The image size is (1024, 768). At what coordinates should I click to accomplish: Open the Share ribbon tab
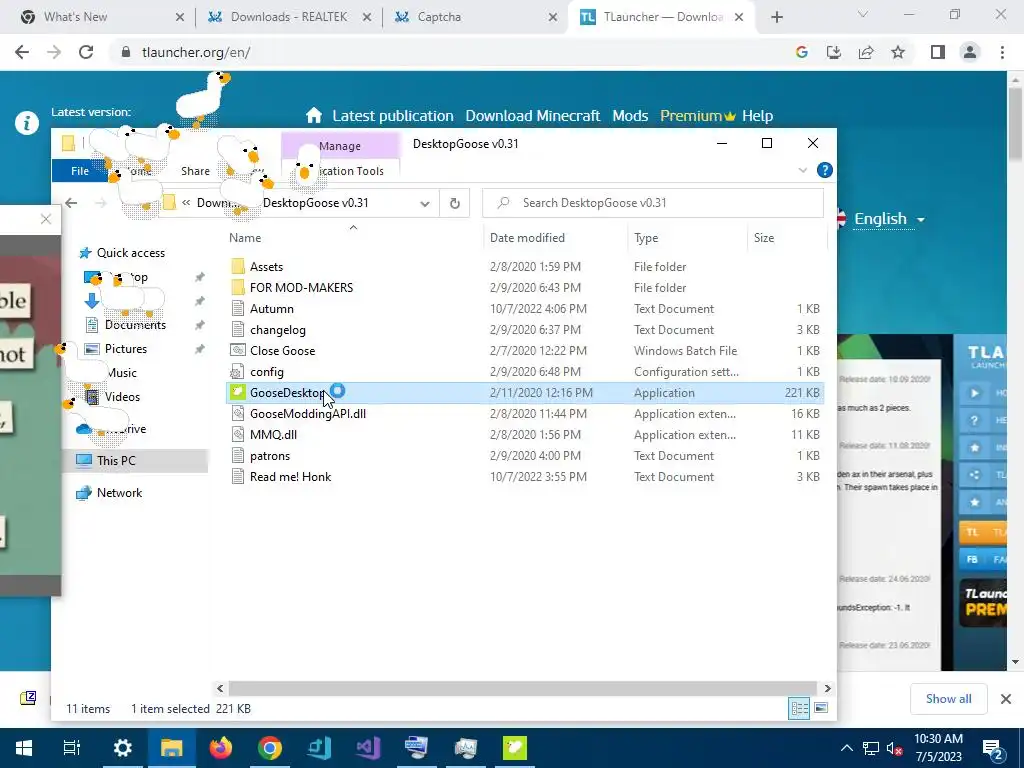click(195, 171)
